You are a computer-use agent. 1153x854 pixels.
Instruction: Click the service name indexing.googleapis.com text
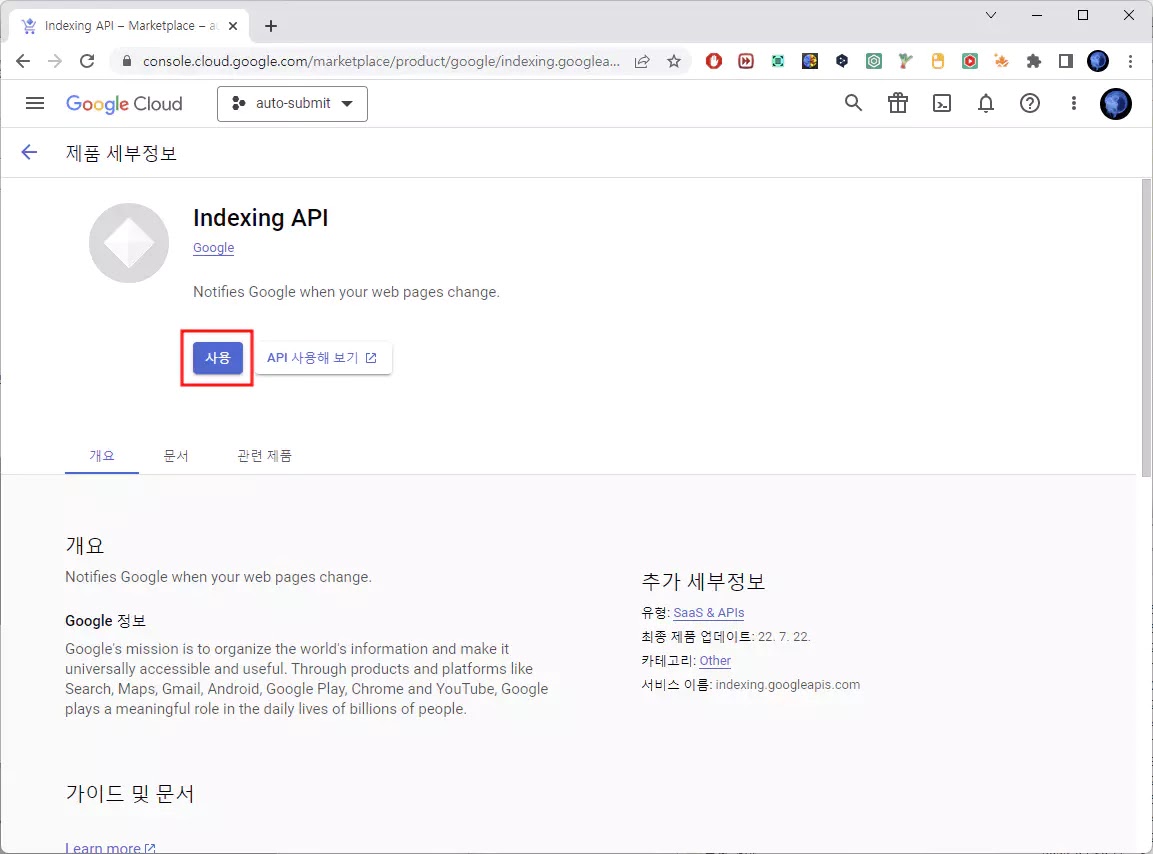(x=788, y=685)
